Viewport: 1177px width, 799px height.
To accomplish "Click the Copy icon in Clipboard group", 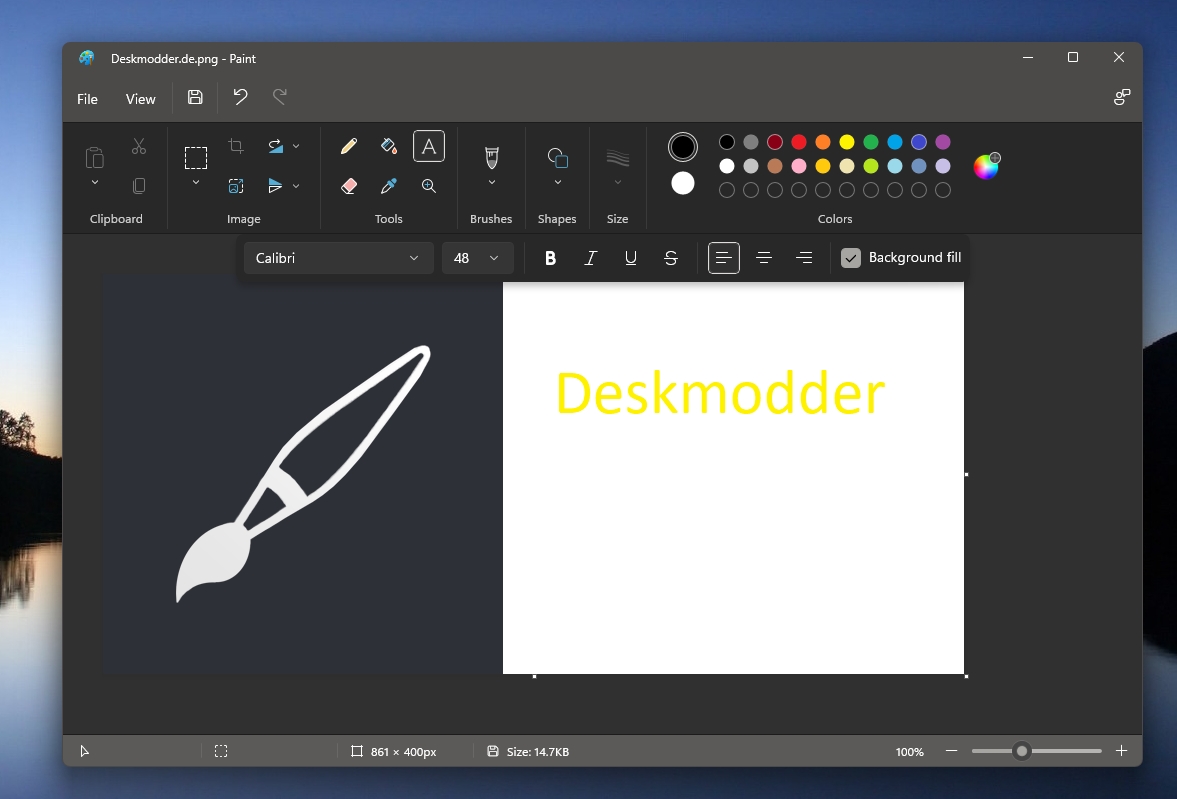I will pos(139,185).
